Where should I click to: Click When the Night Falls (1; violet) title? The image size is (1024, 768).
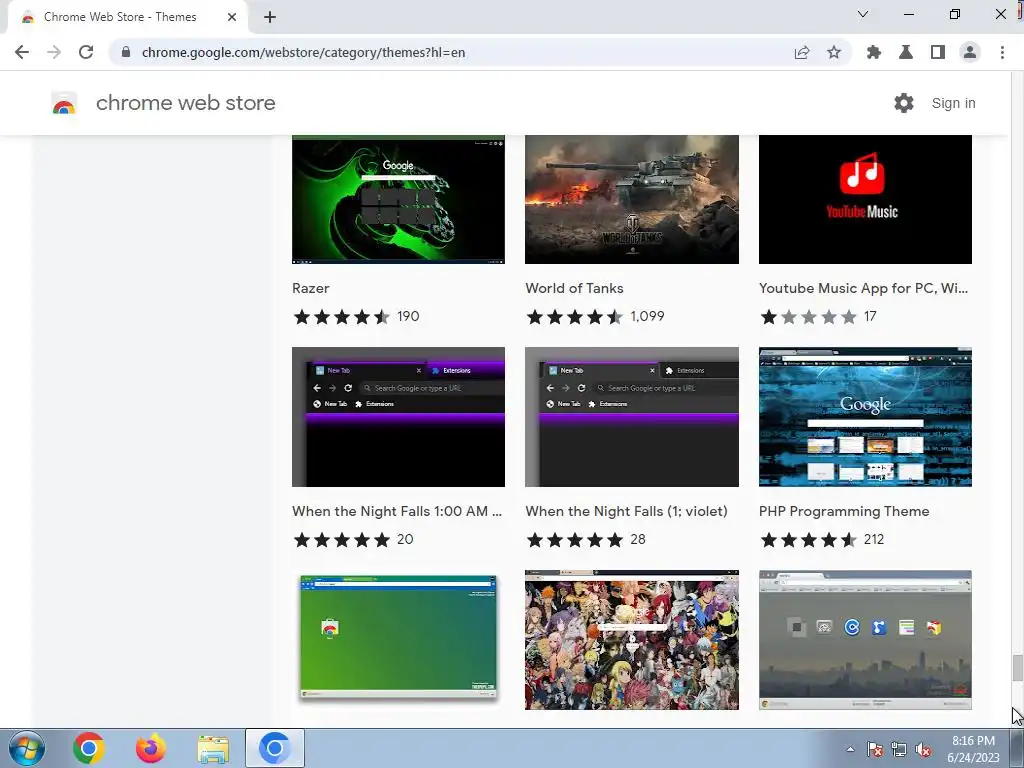coord(626,511)
